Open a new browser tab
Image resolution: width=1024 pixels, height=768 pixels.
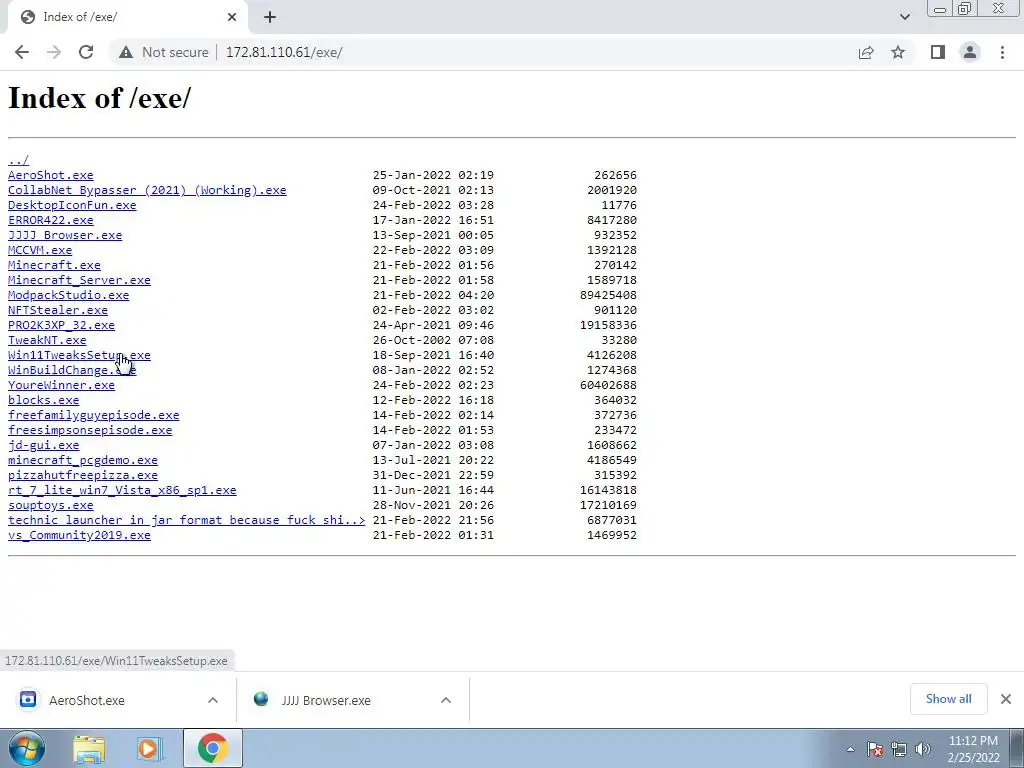270,17
